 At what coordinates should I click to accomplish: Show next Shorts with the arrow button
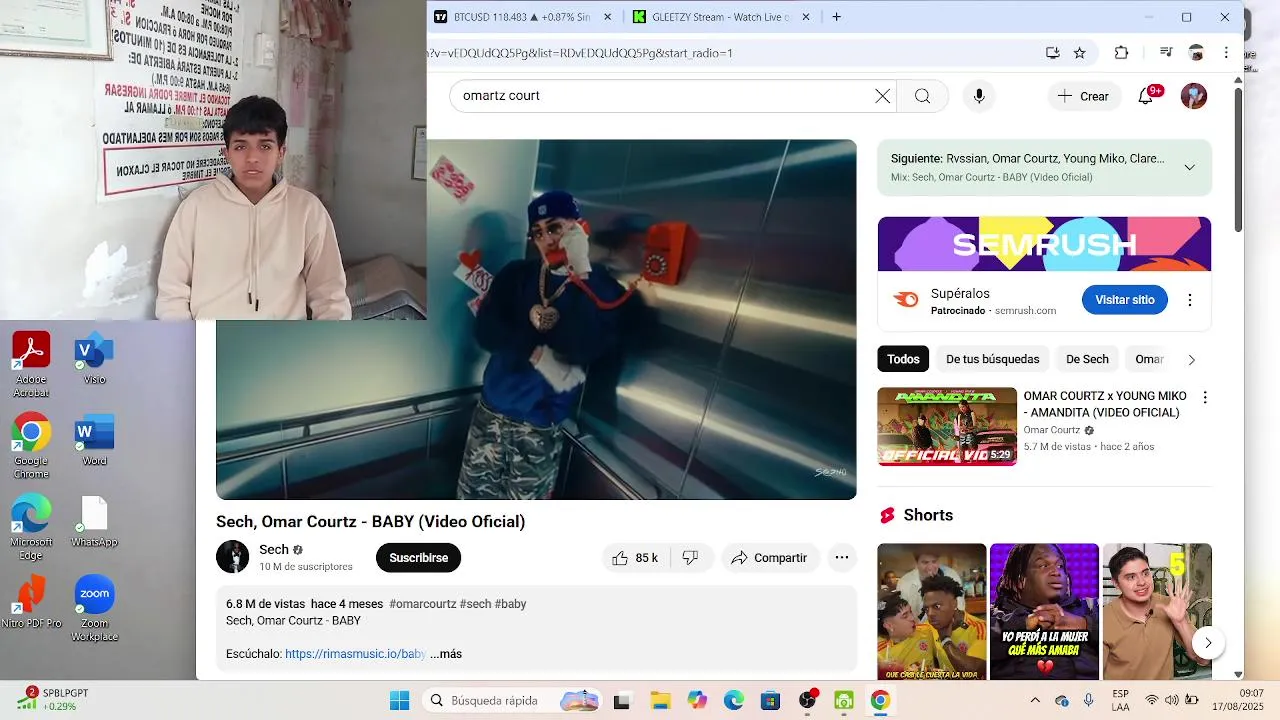[x=1208, y=643]
